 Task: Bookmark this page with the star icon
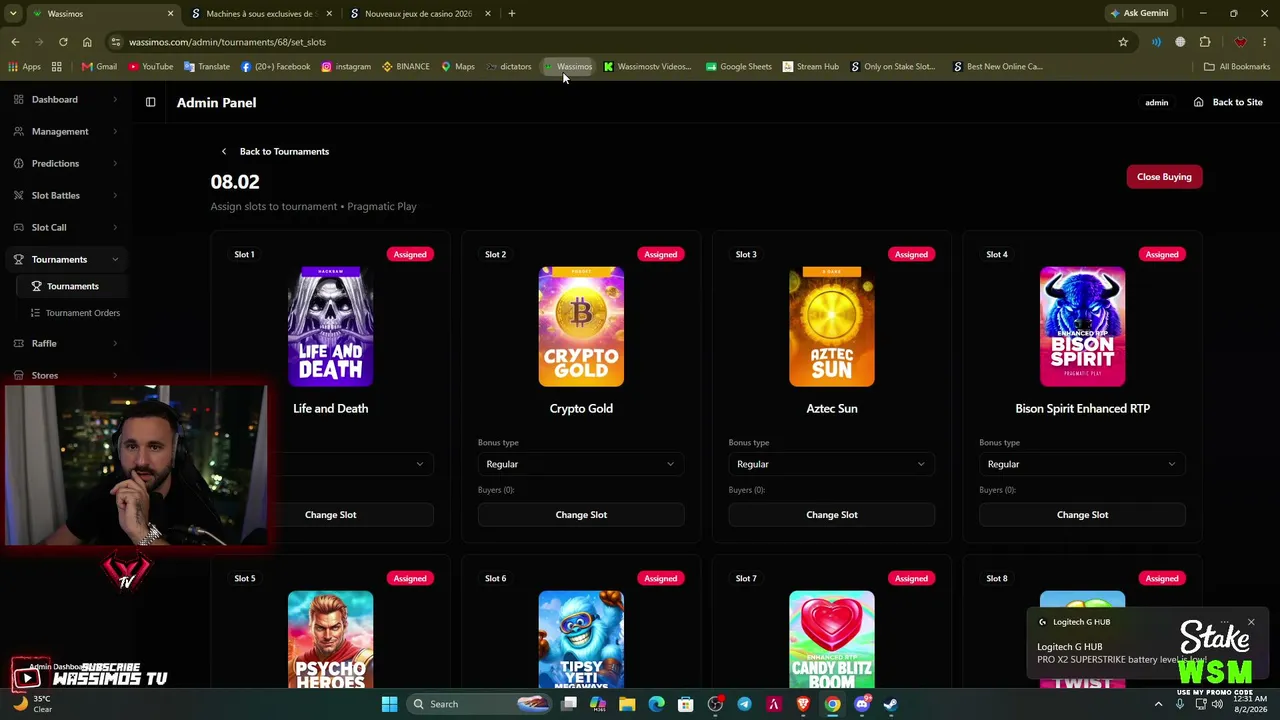[x=1123, y=42]
